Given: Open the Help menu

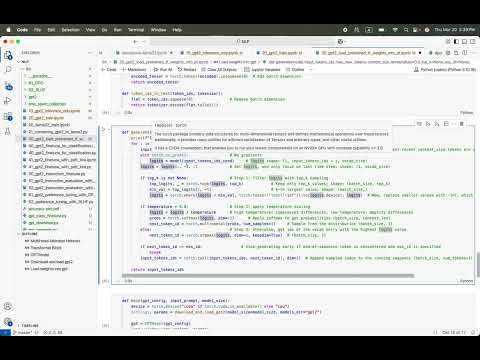Looking at the screenshot, I should pyautogui.click(x=177, y=30).
